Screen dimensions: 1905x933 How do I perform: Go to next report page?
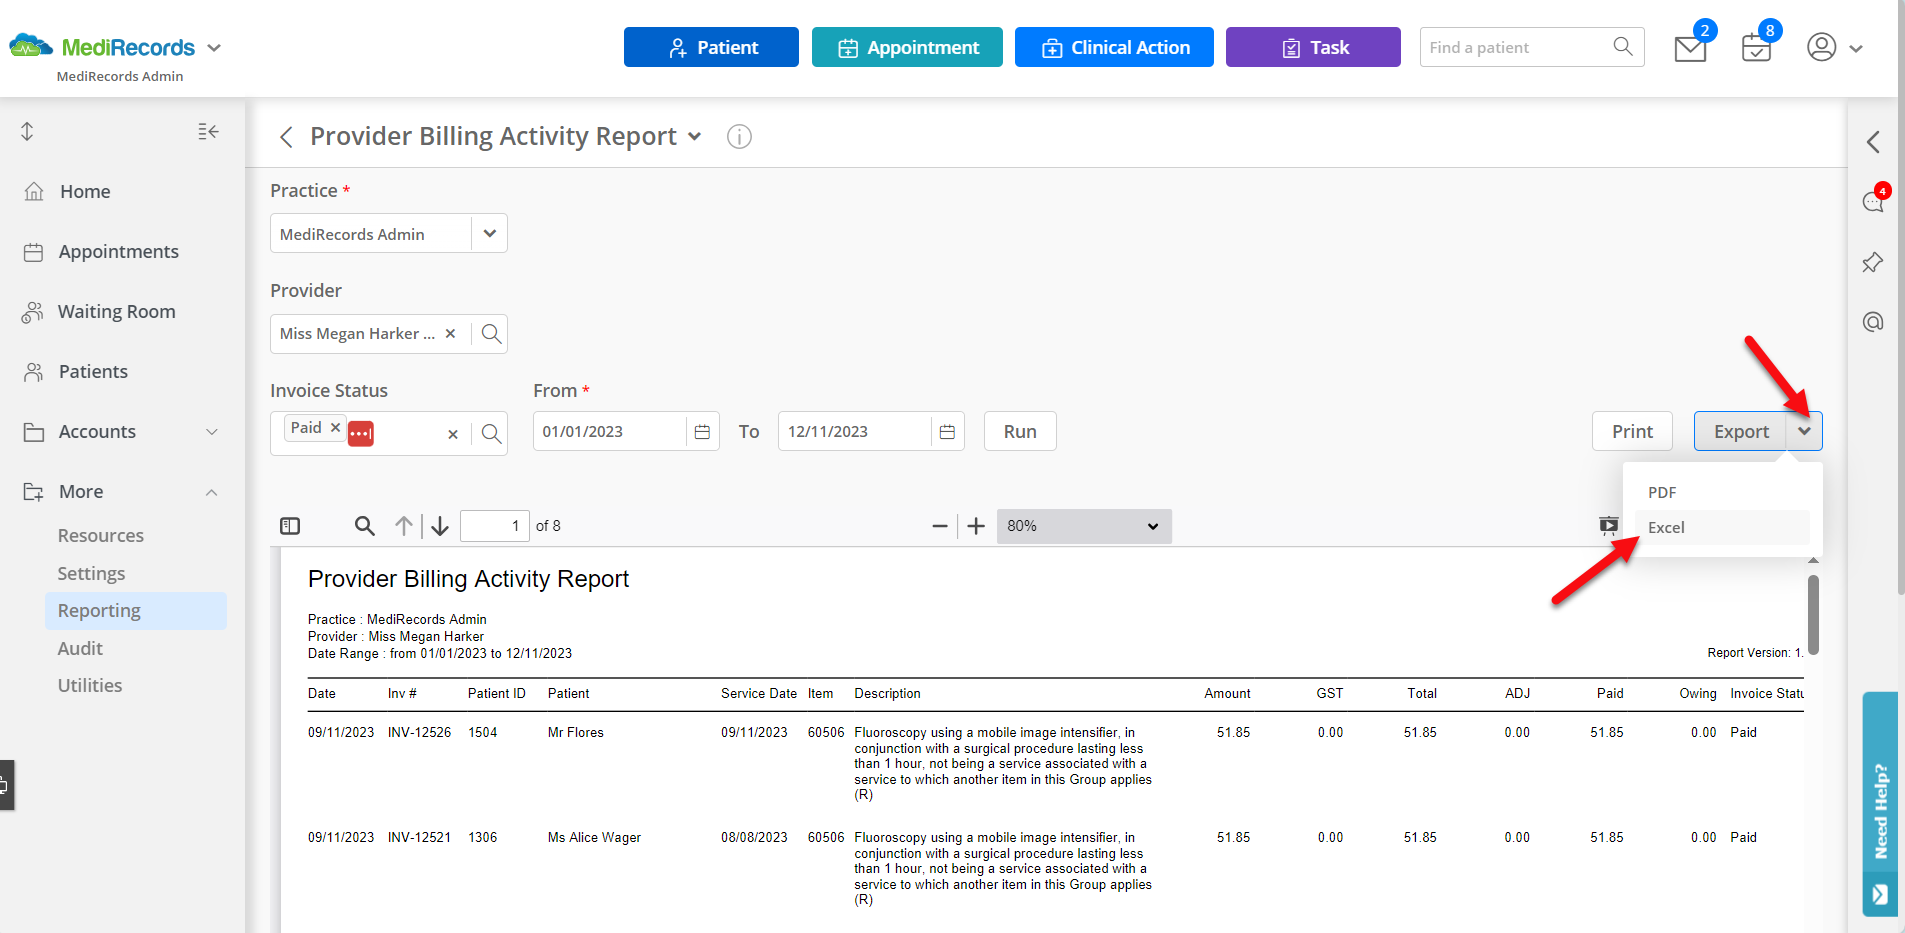[440, 526]
